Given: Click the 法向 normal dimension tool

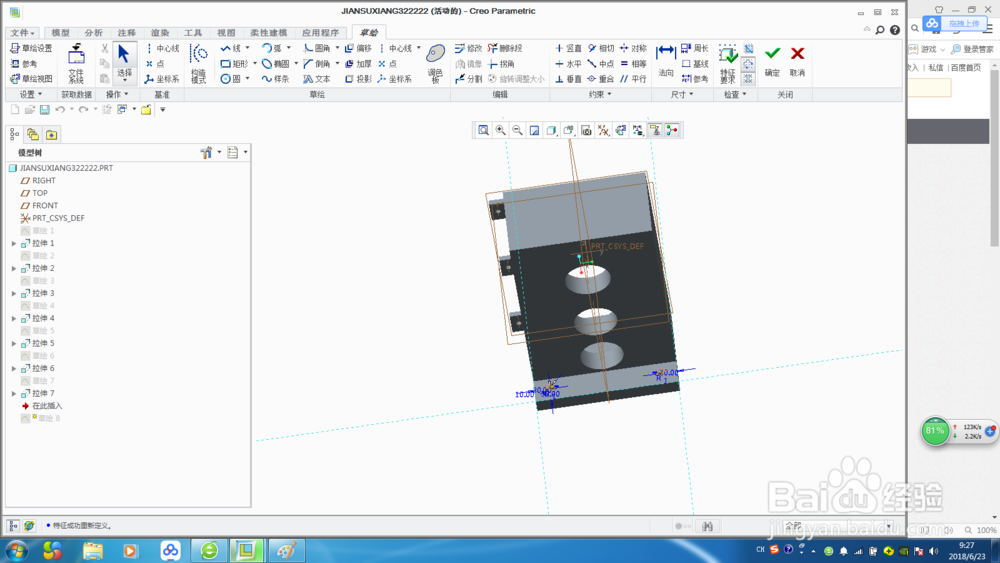Looking at the screenshot, I should coord(666,61).
